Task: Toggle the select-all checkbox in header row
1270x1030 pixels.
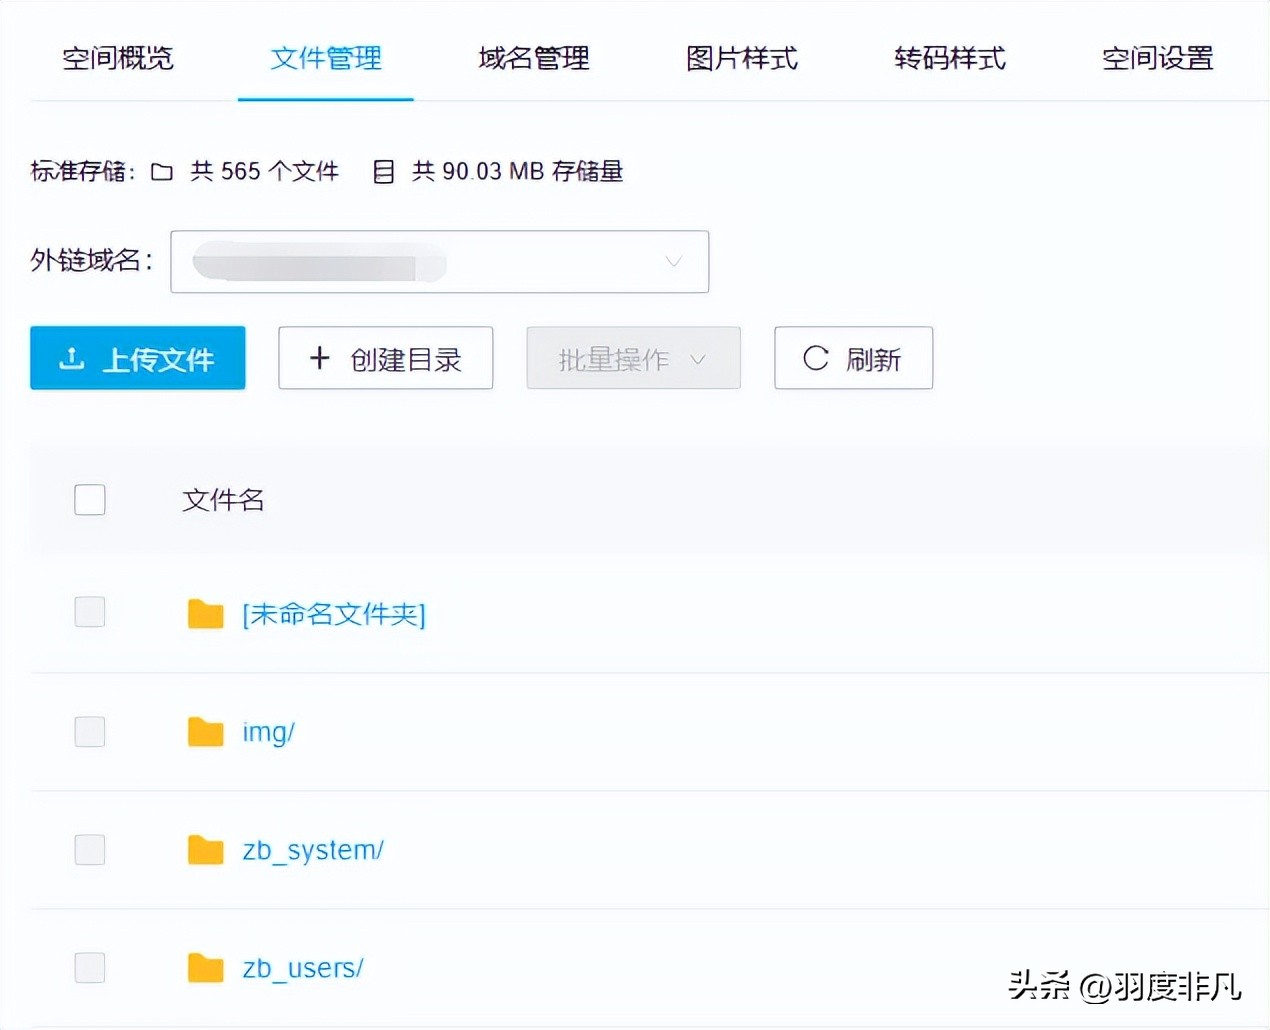Action: pos(90,499)
